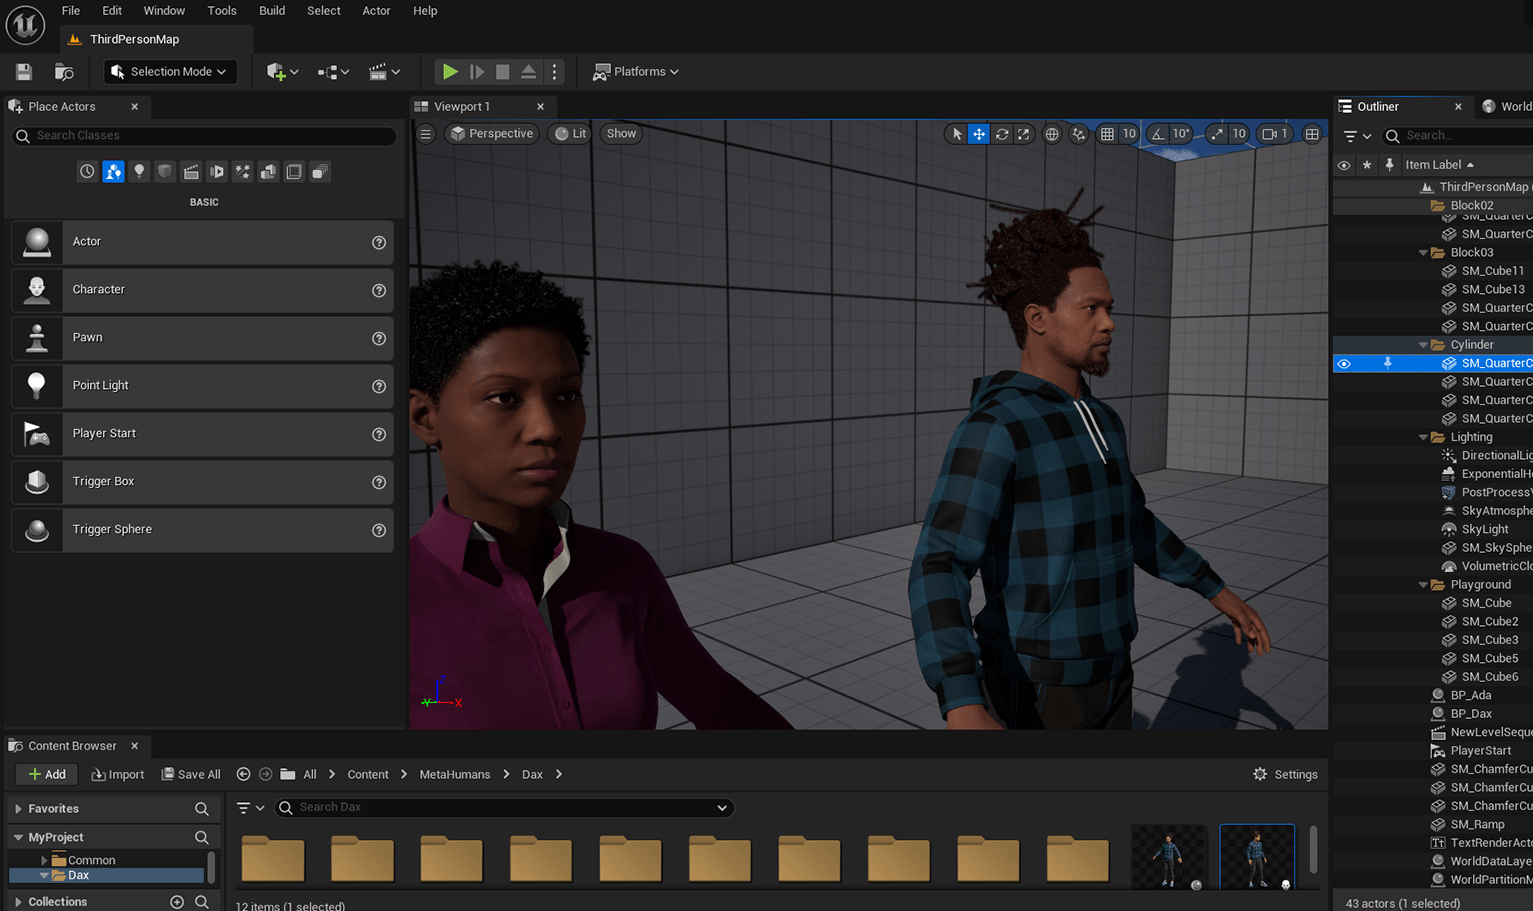This screenshot has height=911, width=1533.
Task: Open help for the Trigger Box actor
Action: point(379,482)
